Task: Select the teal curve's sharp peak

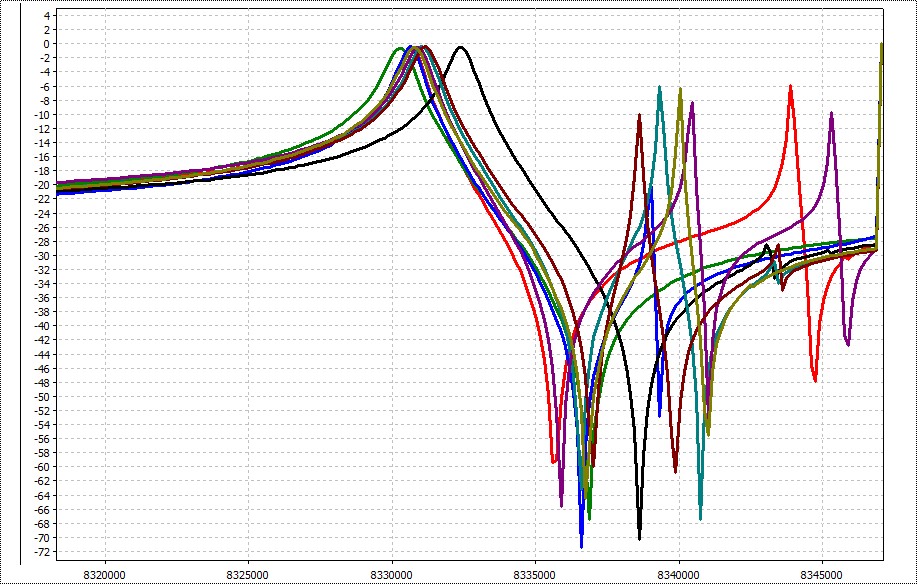Action: [x=660, y=88]
